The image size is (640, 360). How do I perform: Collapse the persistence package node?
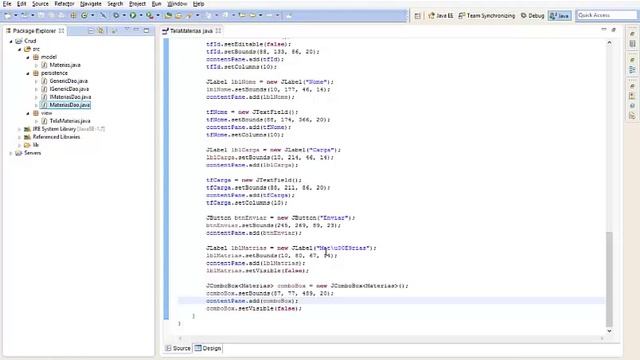tap(28, 73)
